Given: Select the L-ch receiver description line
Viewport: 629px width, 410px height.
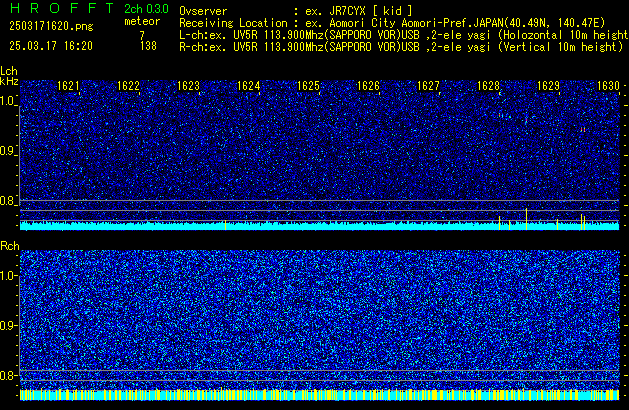Looking at the screenshot, I should click(404, 35).
